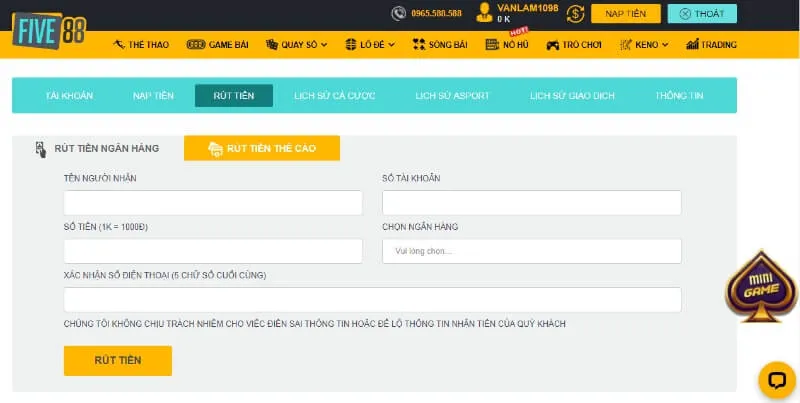This screenshot has height=403, width=800.
Task: Open the Mini Game spade badge
Action: click(x=761, y=284)
